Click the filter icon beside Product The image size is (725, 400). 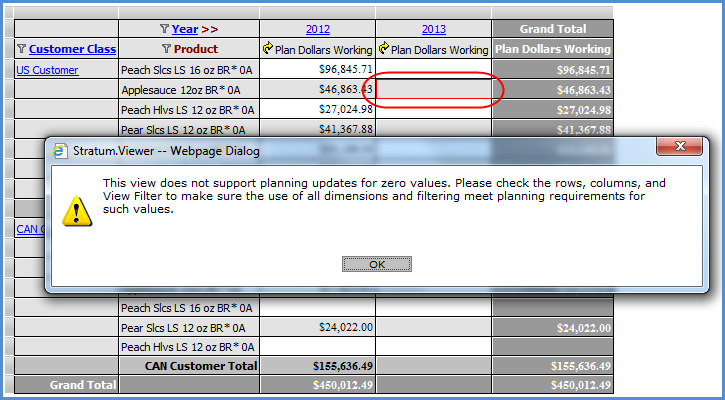(x=166, y=49)
